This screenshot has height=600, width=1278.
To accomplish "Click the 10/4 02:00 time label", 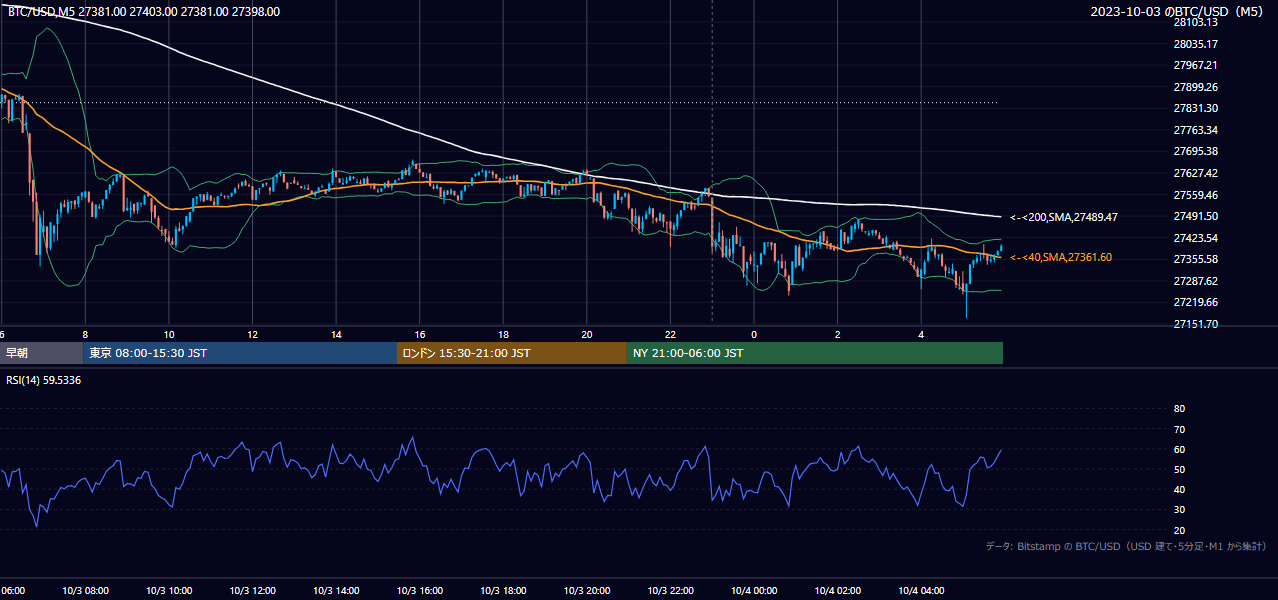I will click(837, 591).
